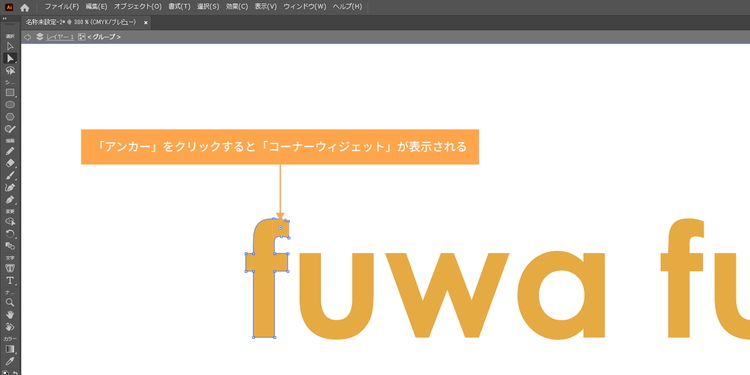The height and width of the screenshot is (375, 750).
Task: Select the Eraser tool
Action: [10, 163]
